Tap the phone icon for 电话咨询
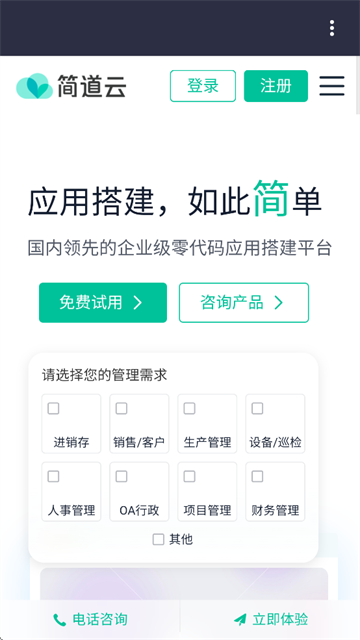 [x=59, y=620]
